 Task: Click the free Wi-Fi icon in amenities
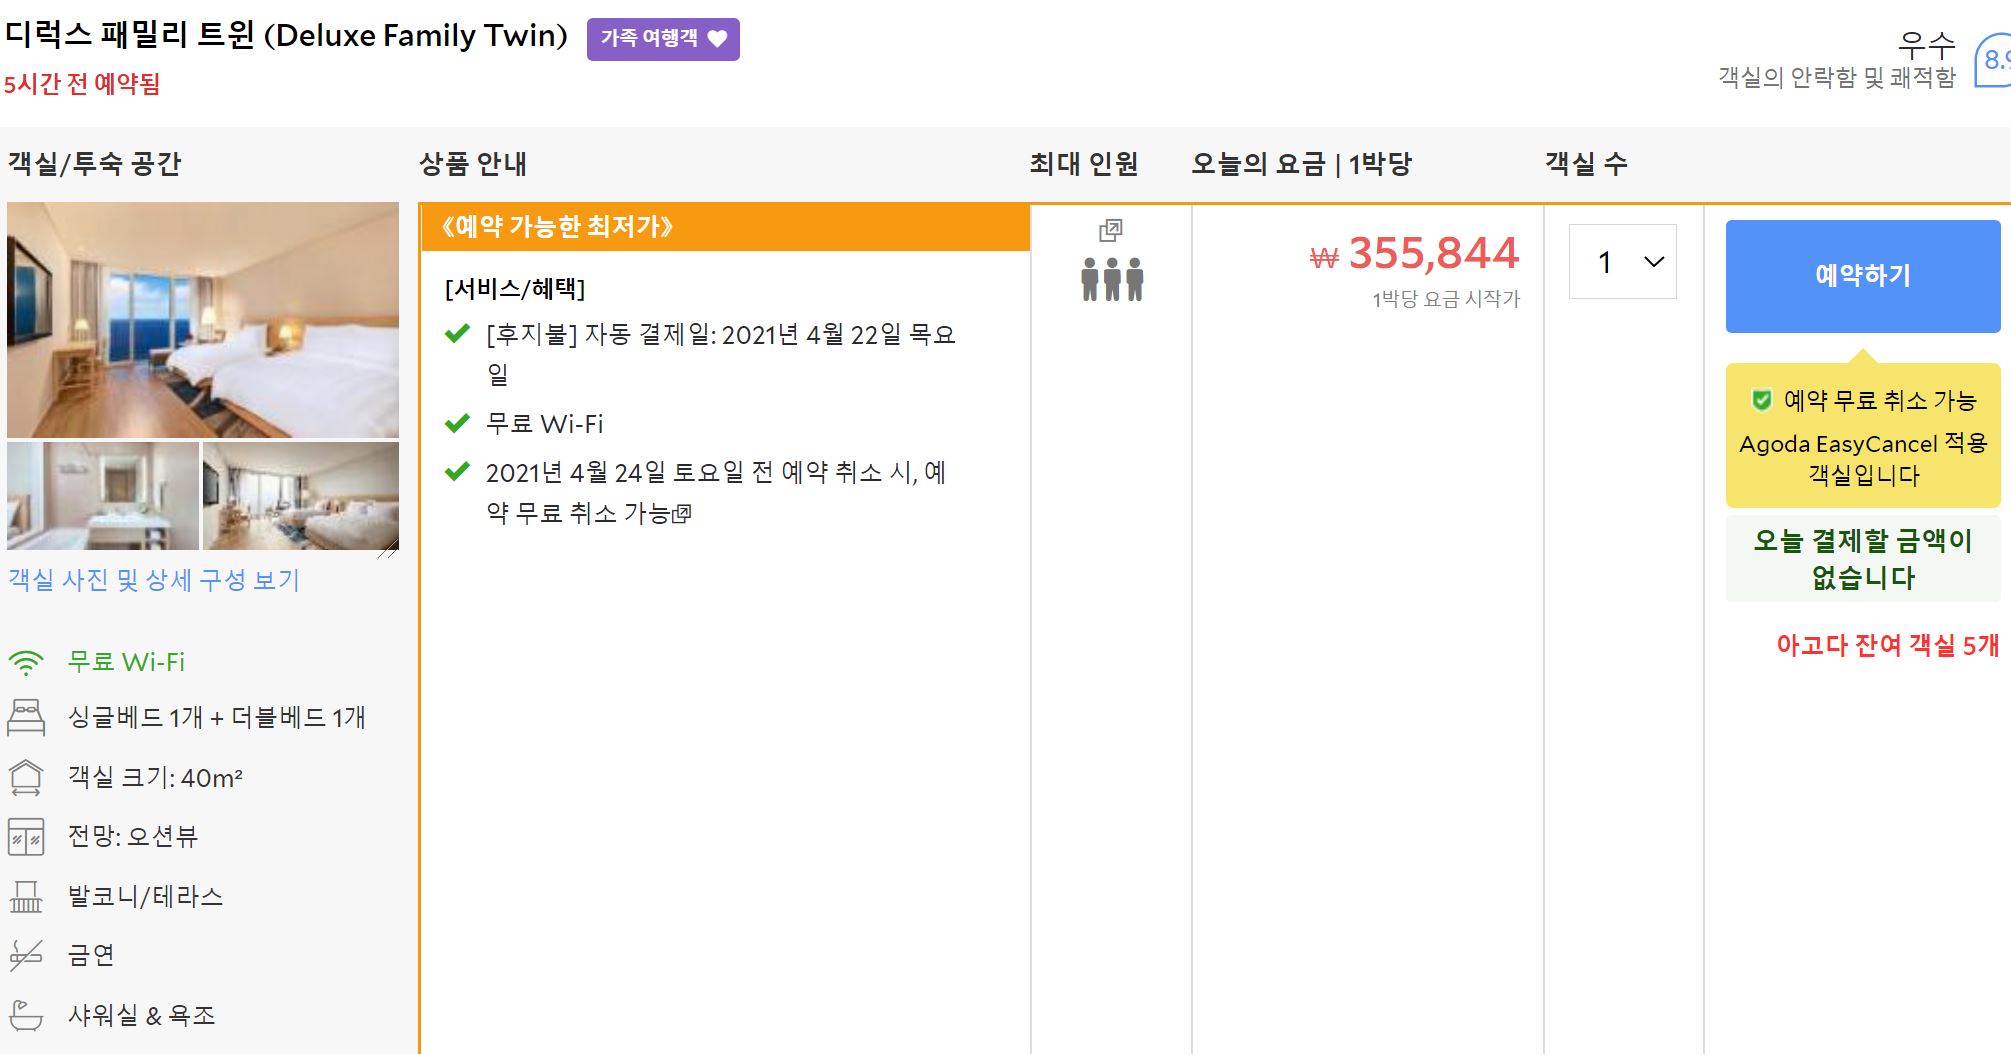click(x=26, y=662)
